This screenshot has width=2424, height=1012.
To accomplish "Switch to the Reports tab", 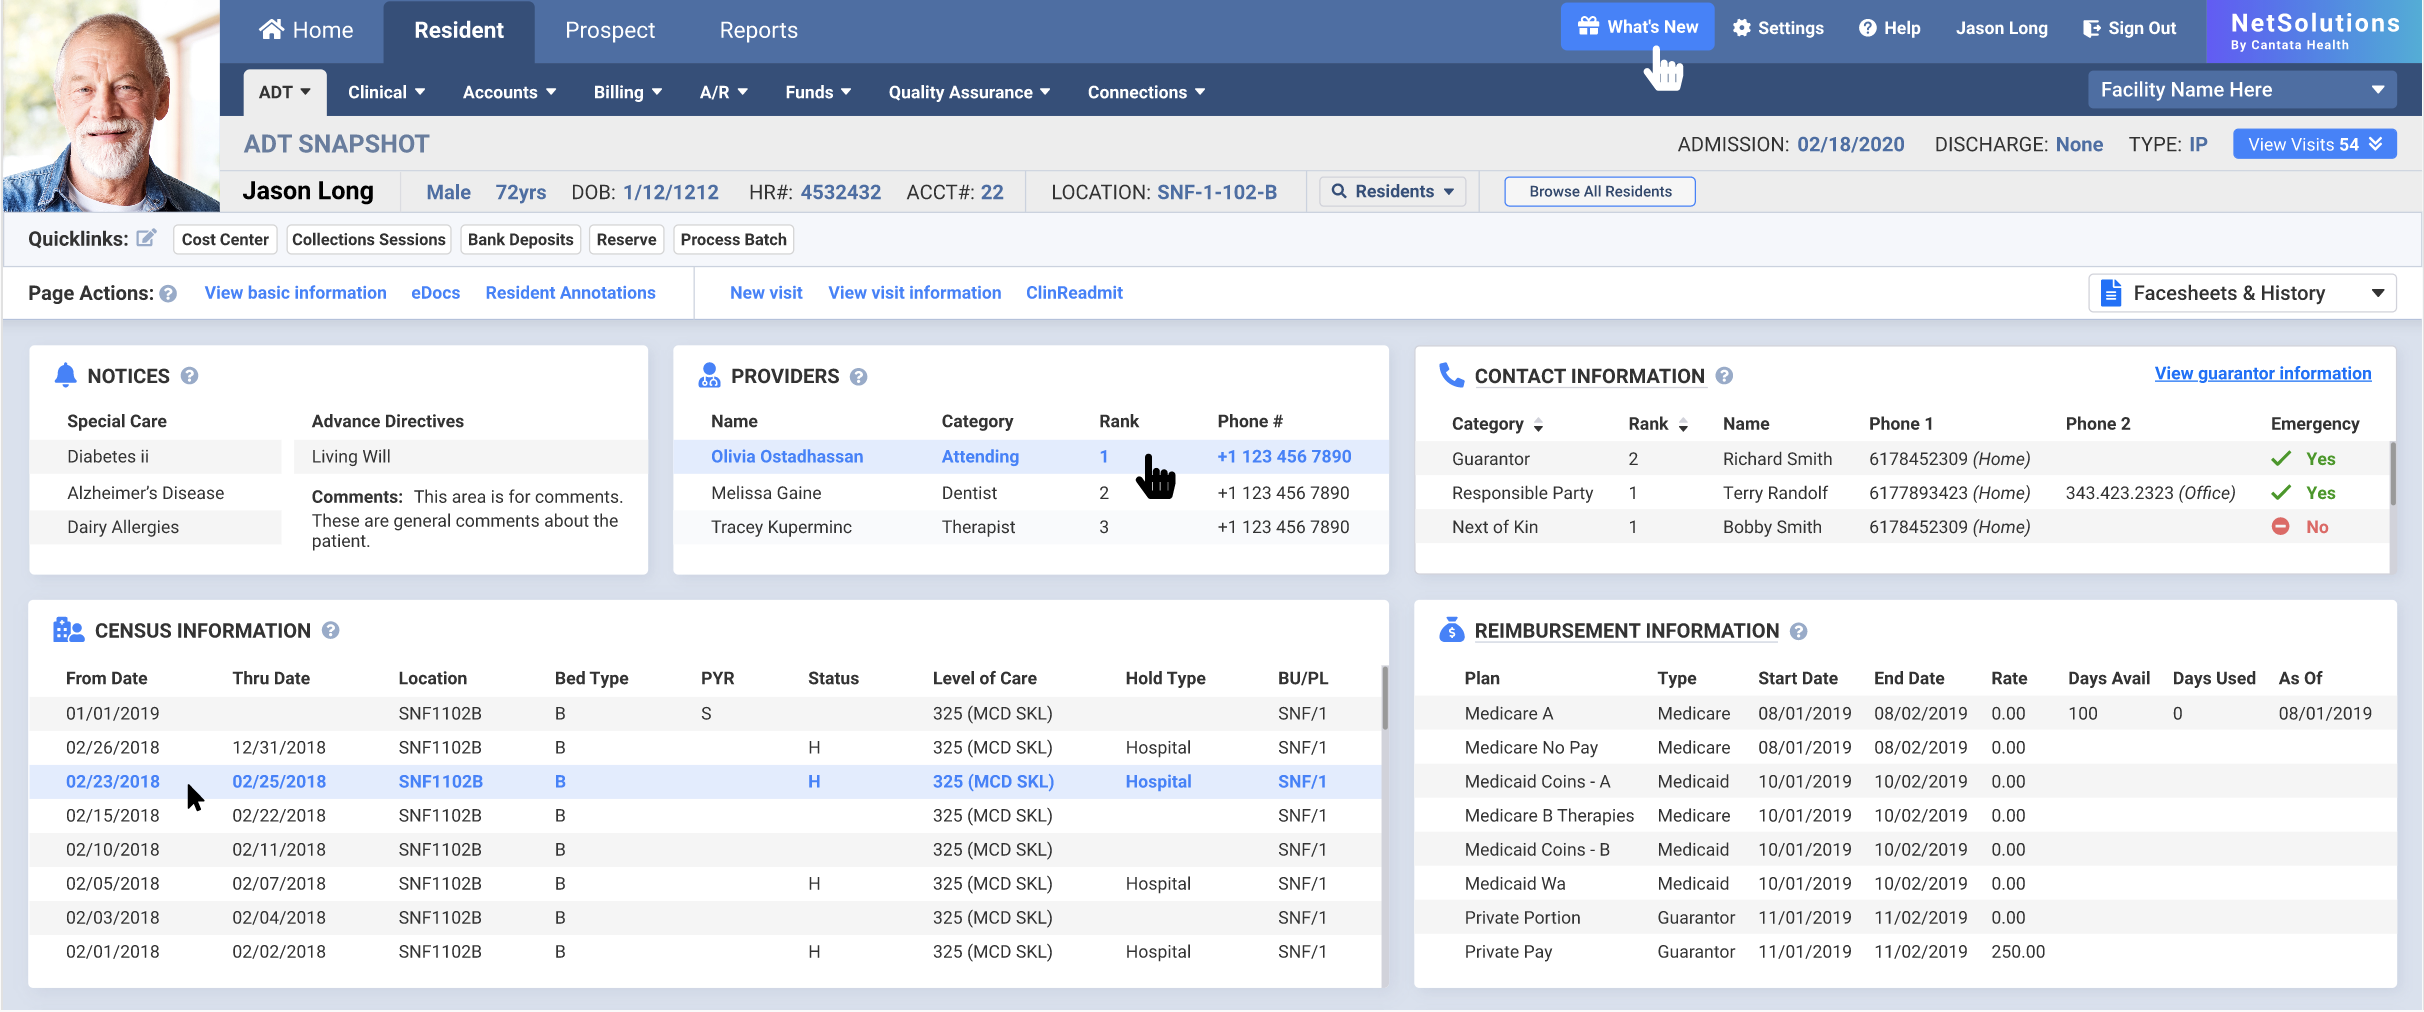I will click(x=757, y=30).
